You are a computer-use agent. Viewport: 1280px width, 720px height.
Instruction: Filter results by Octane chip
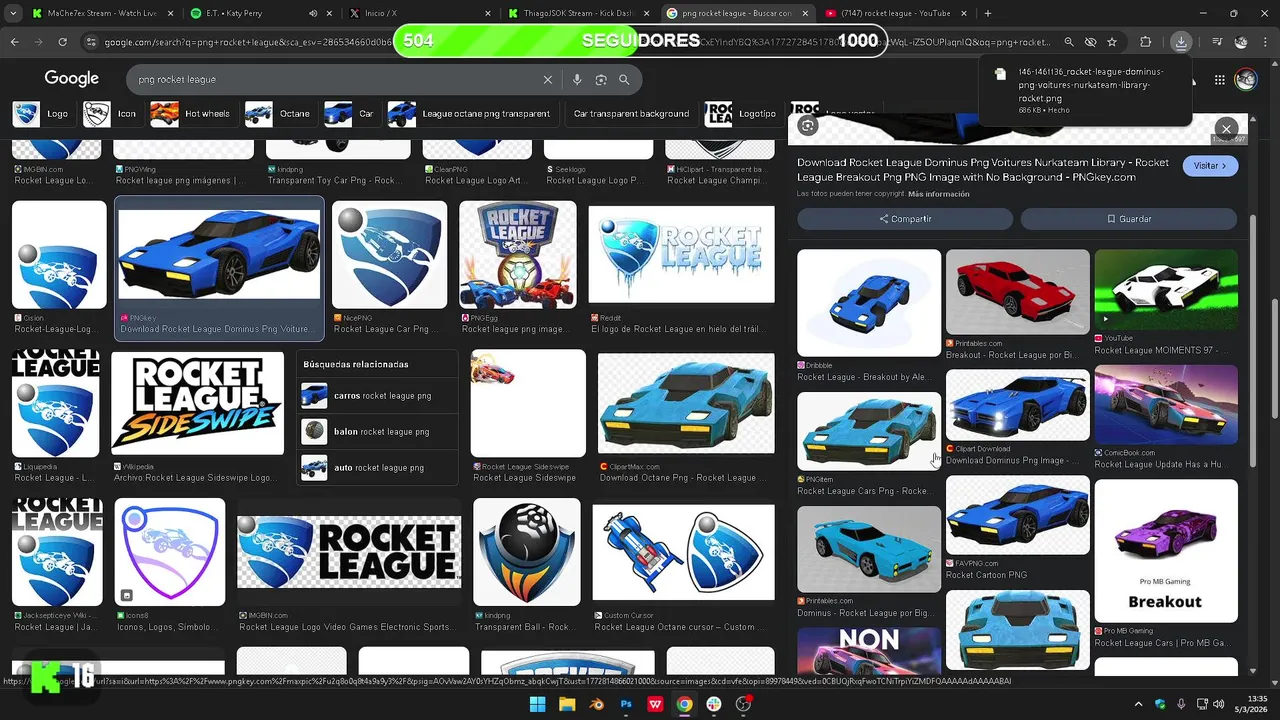(279, 114)
